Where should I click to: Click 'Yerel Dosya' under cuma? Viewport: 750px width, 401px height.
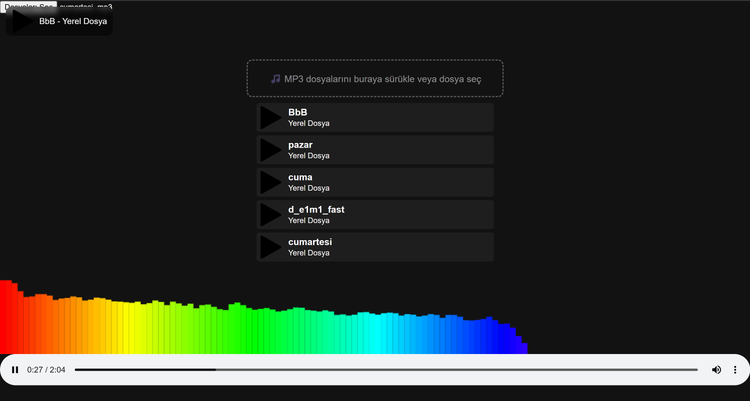pos(309,188)
